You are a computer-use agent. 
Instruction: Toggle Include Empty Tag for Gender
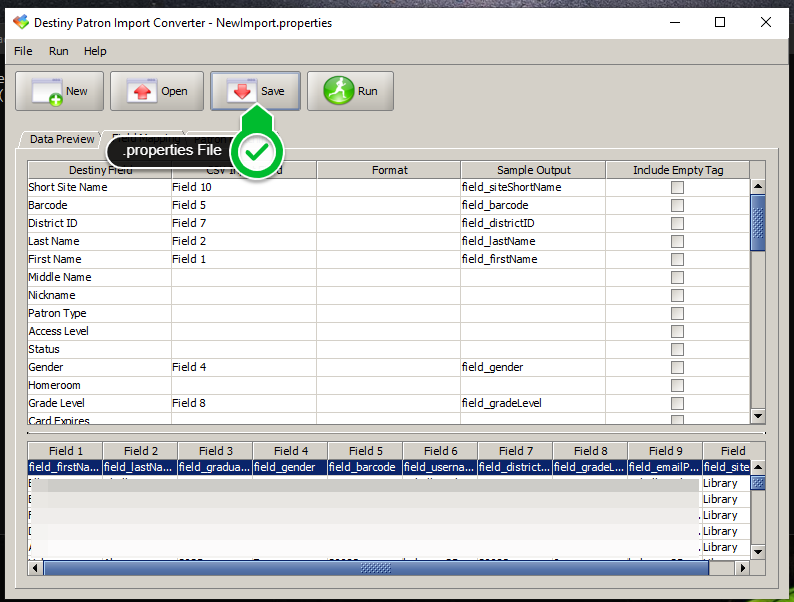point(677,368)
